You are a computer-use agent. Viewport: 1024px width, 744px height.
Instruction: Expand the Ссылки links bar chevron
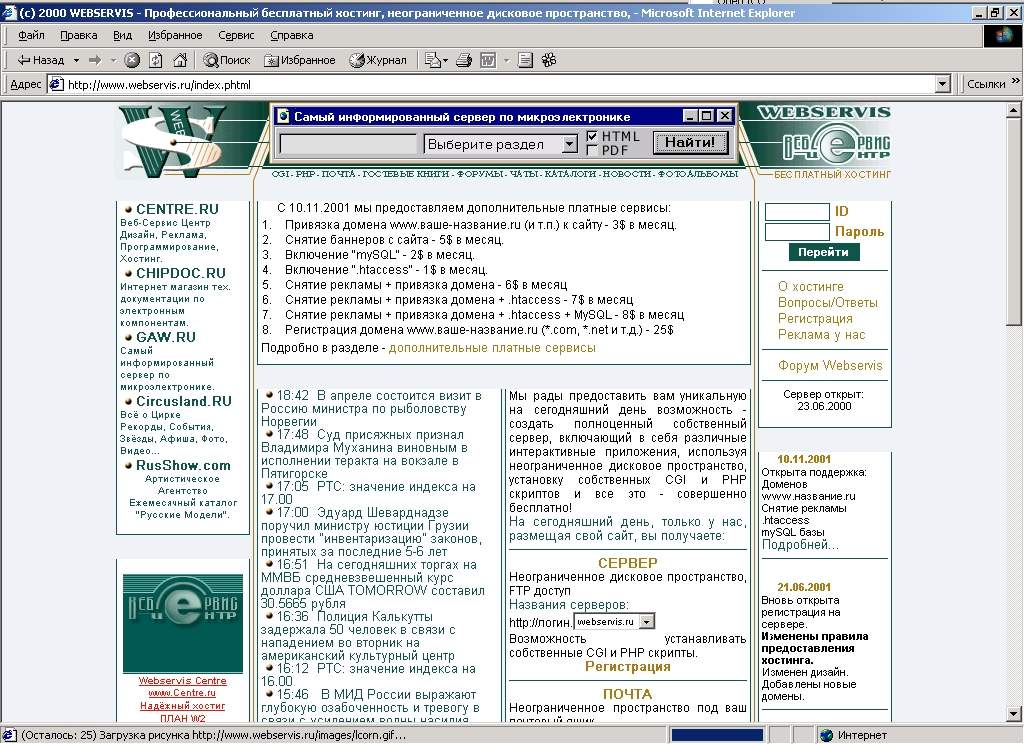click(1016, 81)
